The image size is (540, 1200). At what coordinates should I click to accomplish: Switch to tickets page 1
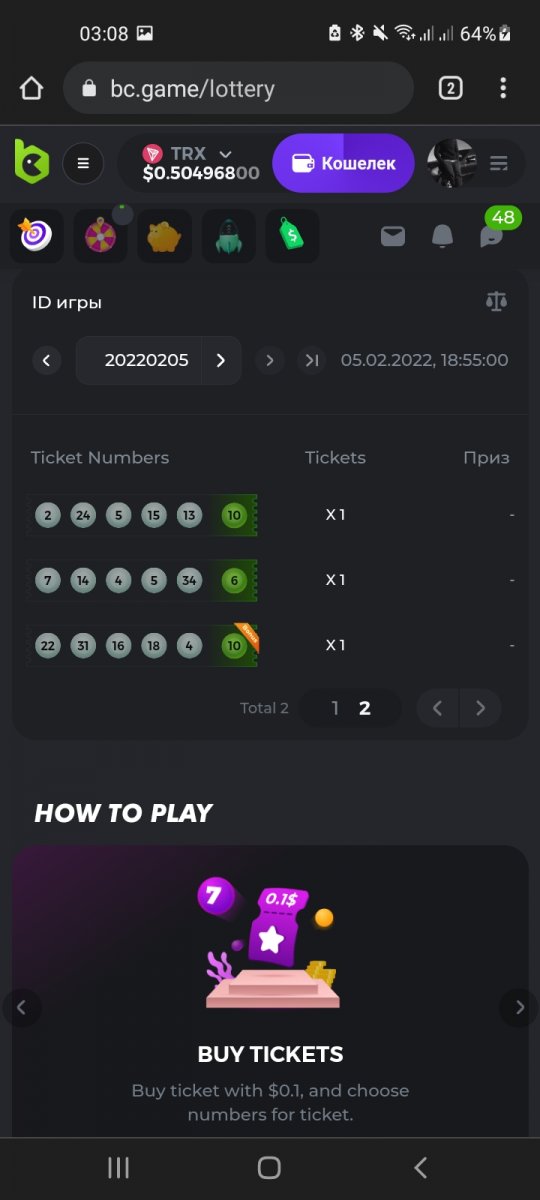335,708
